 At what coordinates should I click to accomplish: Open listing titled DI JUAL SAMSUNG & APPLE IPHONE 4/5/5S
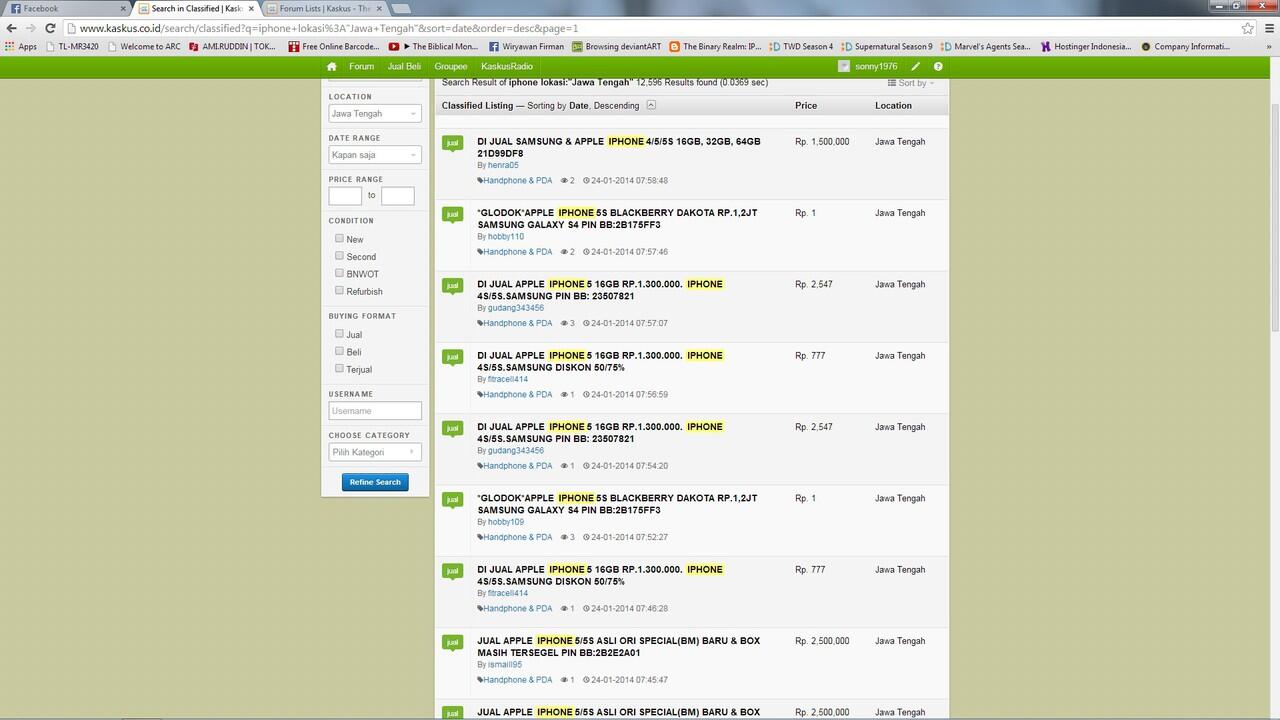click(x=619, y=147)
